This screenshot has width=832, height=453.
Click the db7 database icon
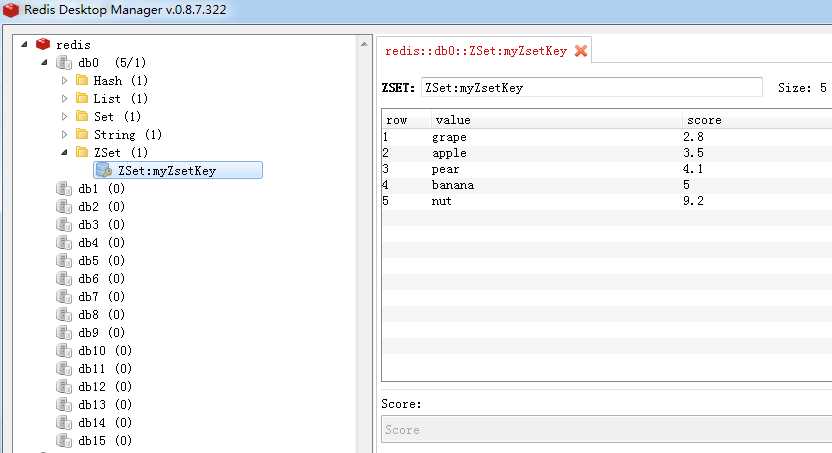[x=64, y=297]
